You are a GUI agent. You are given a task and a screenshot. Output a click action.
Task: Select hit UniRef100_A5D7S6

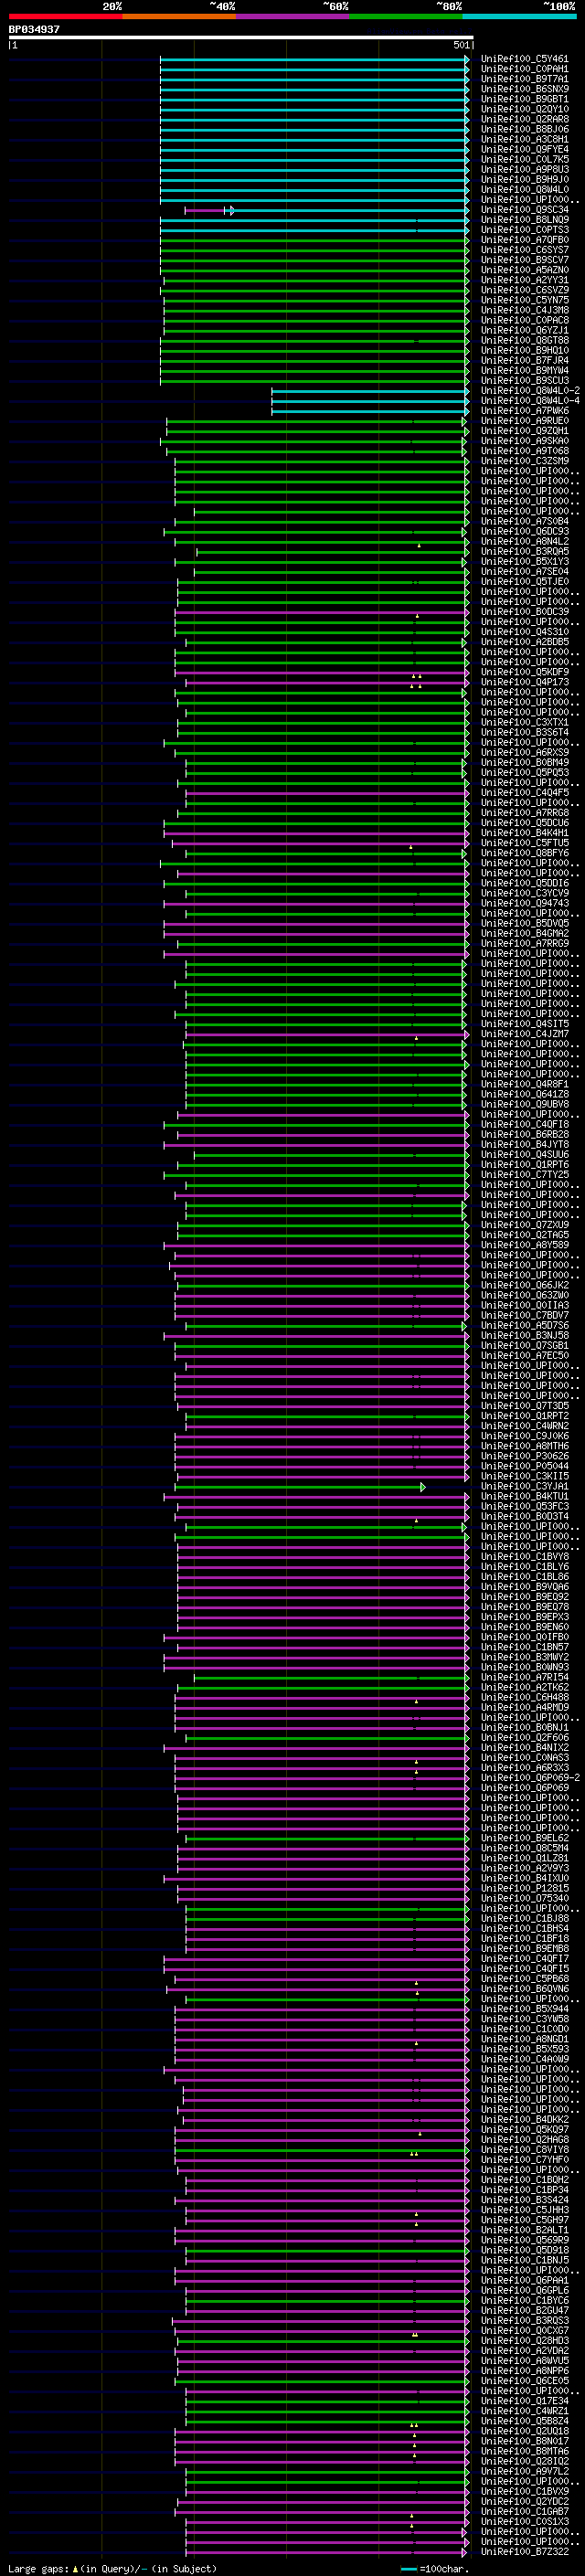coord(525,1326)
